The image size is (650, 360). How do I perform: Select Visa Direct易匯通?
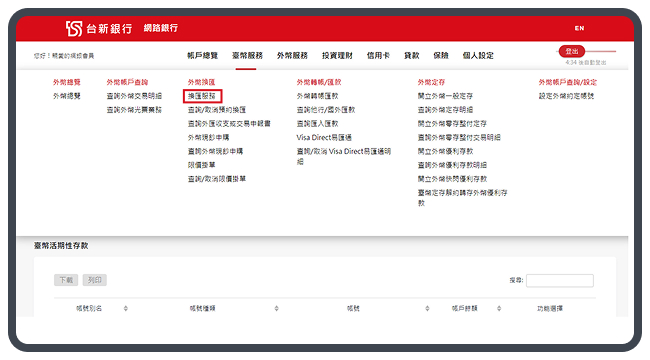pos(324,138)
